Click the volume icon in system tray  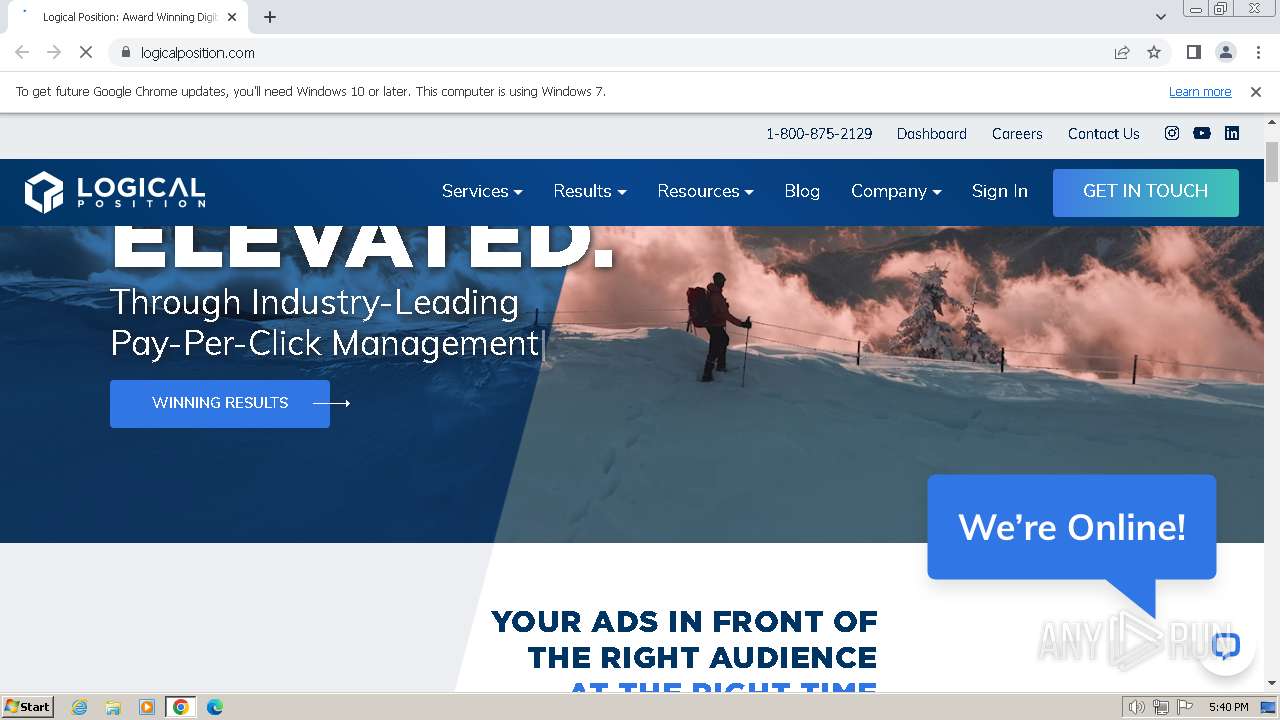coord(1137,707)
